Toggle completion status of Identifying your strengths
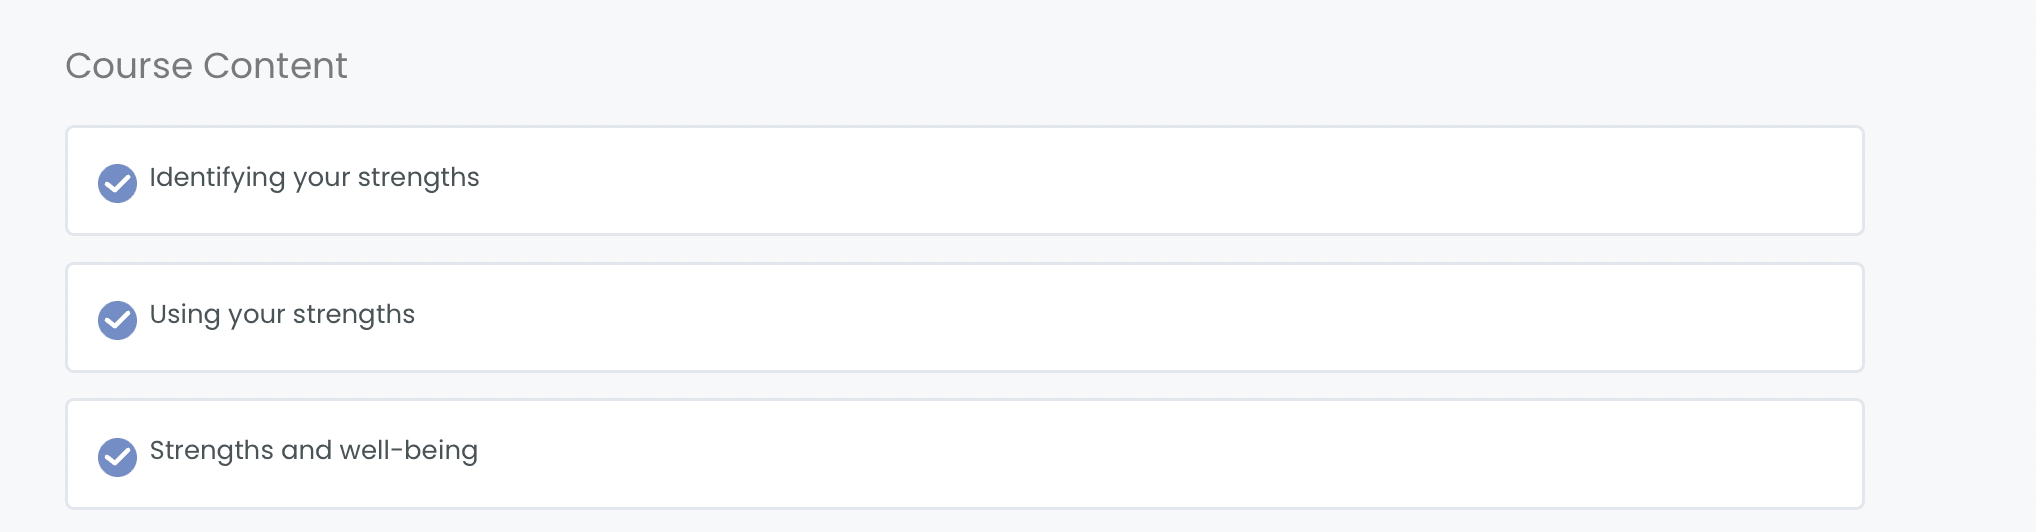This screenshot has height=532, width=2036. (x=117, y=183)
